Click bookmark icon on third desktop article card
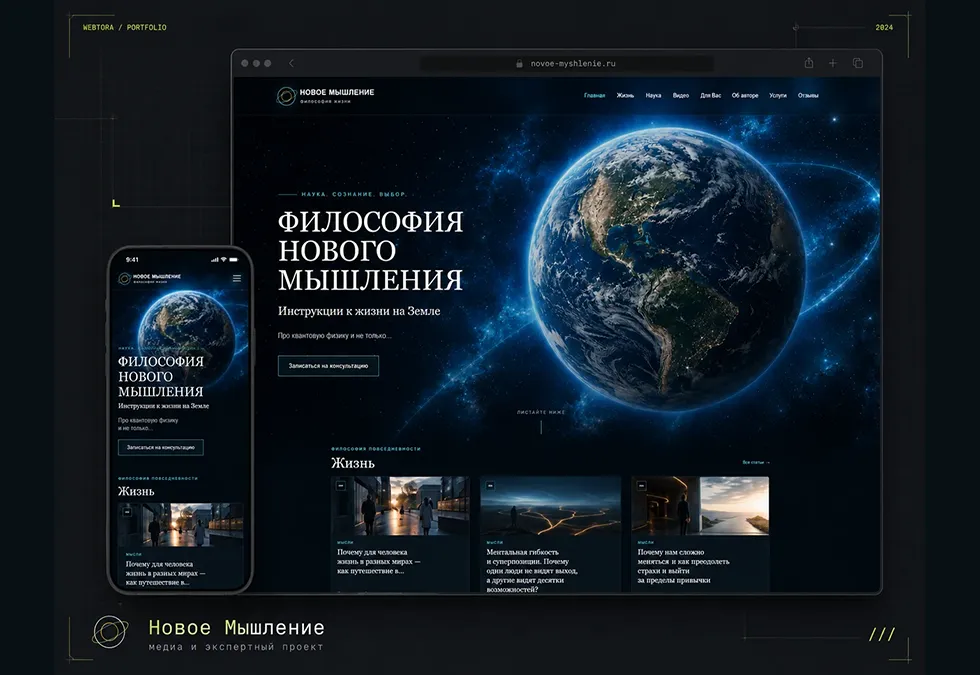 point(641,486)
